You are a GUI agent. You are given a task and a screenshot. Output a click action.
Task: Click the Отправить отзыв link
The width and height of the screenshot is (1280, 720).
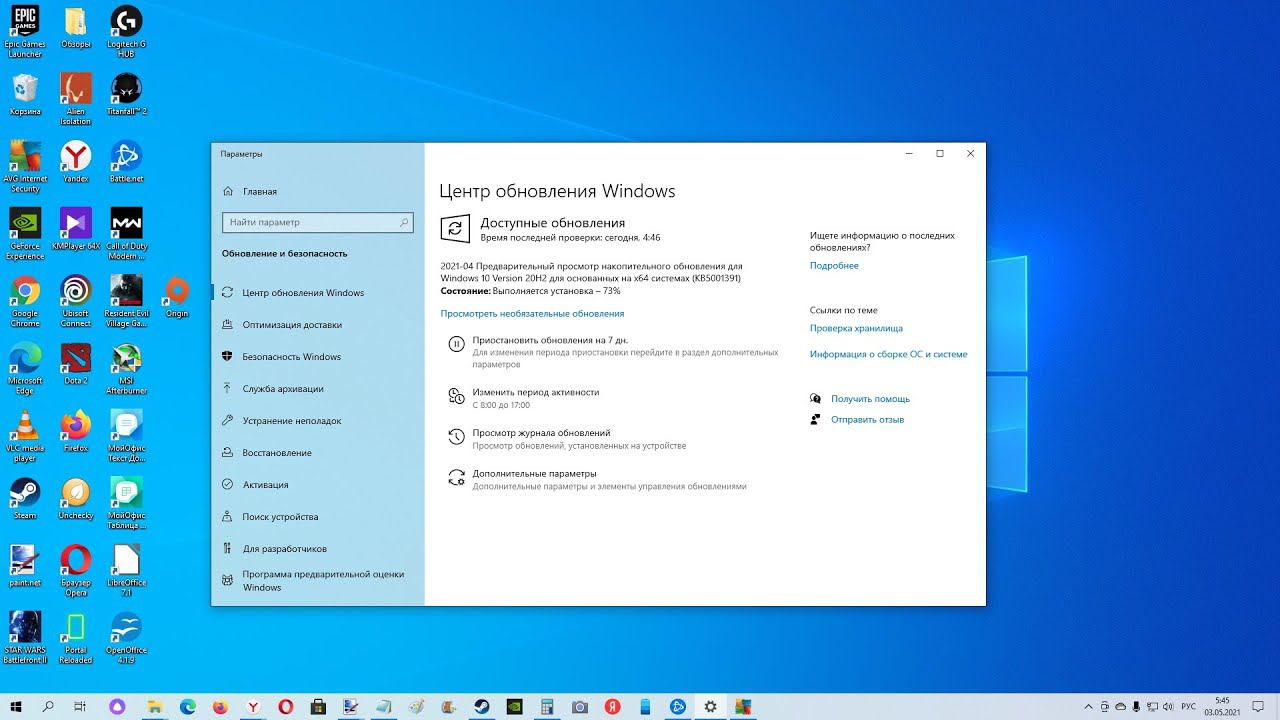tap(867, 420)
